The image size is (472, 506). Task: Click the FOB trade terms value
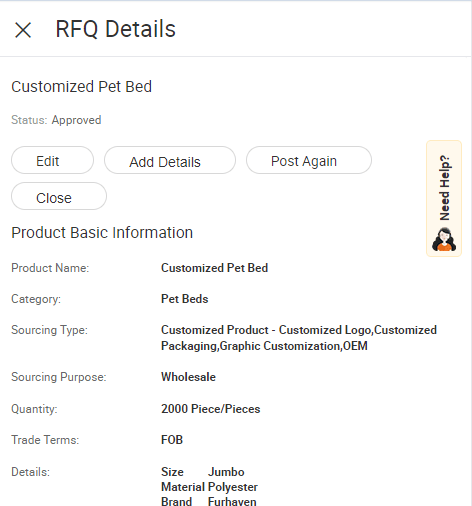point(172,440)
